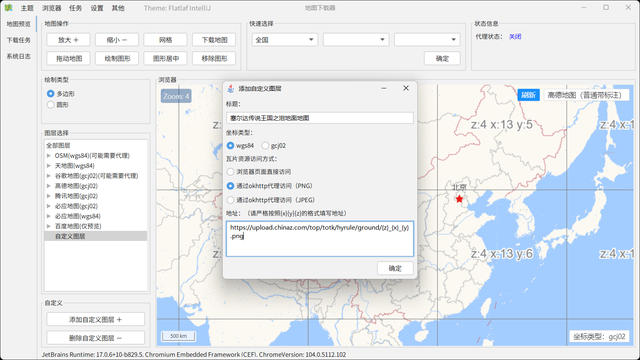This screenshot has height=360, width=640.
Task: Click 确定 button in the dialog
Action: 395,268
